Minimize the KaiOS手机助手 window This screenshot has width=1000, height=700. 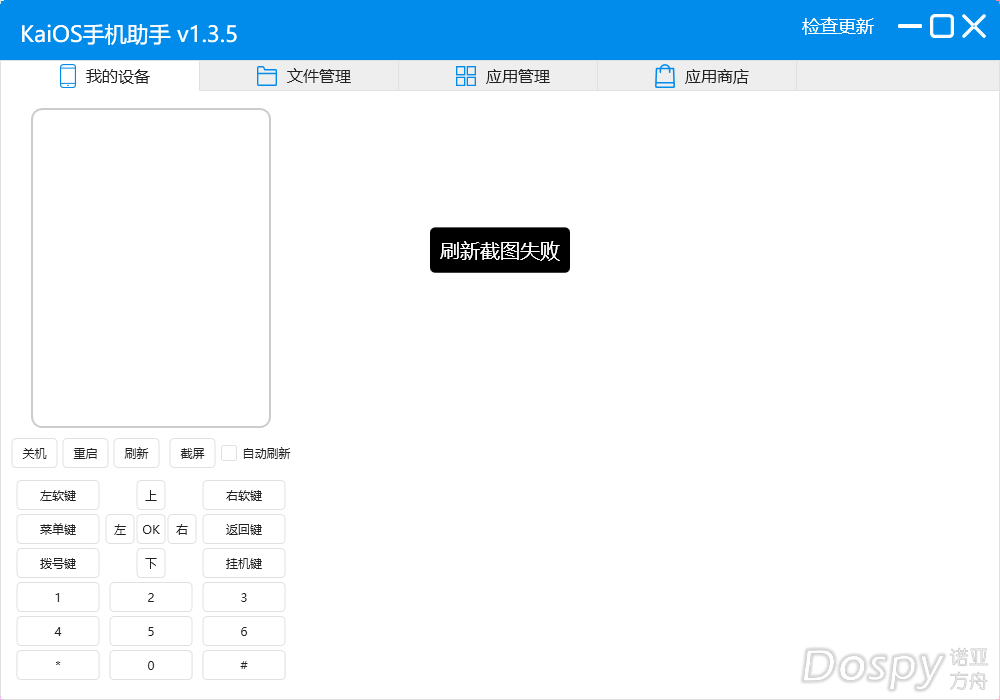click(x=909, y=27)
